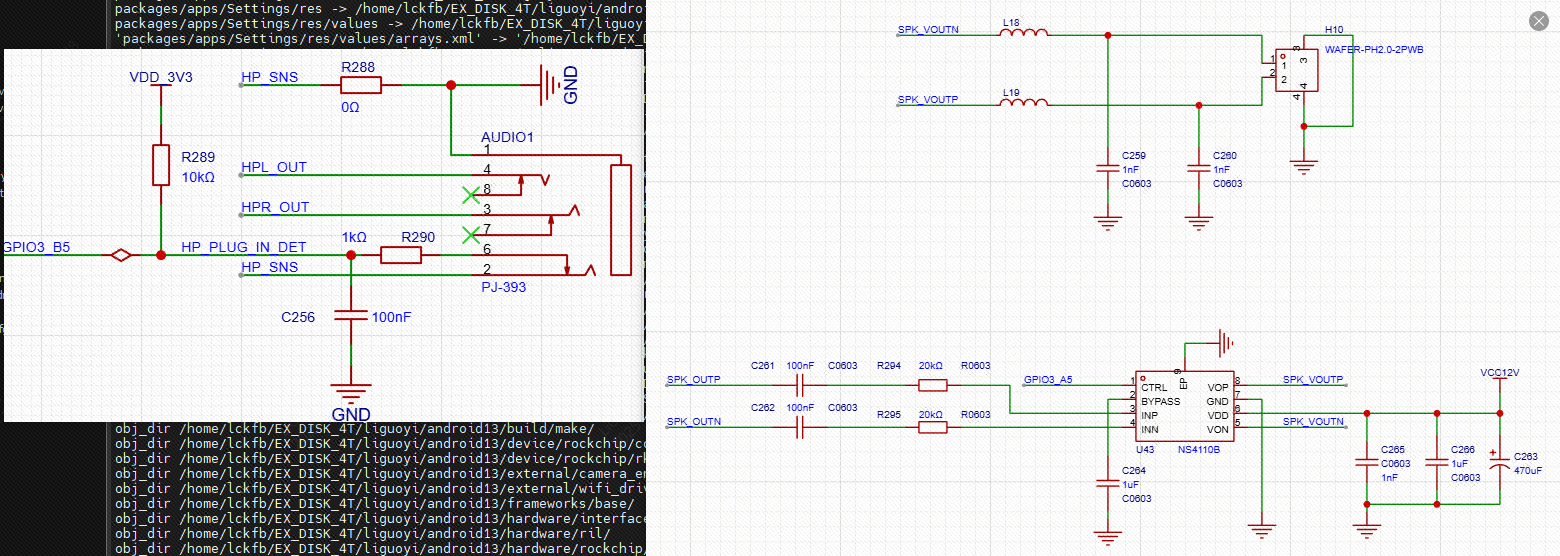
Task: Click the SPK_VOUTN label near L18
Action: coord(927,30)
